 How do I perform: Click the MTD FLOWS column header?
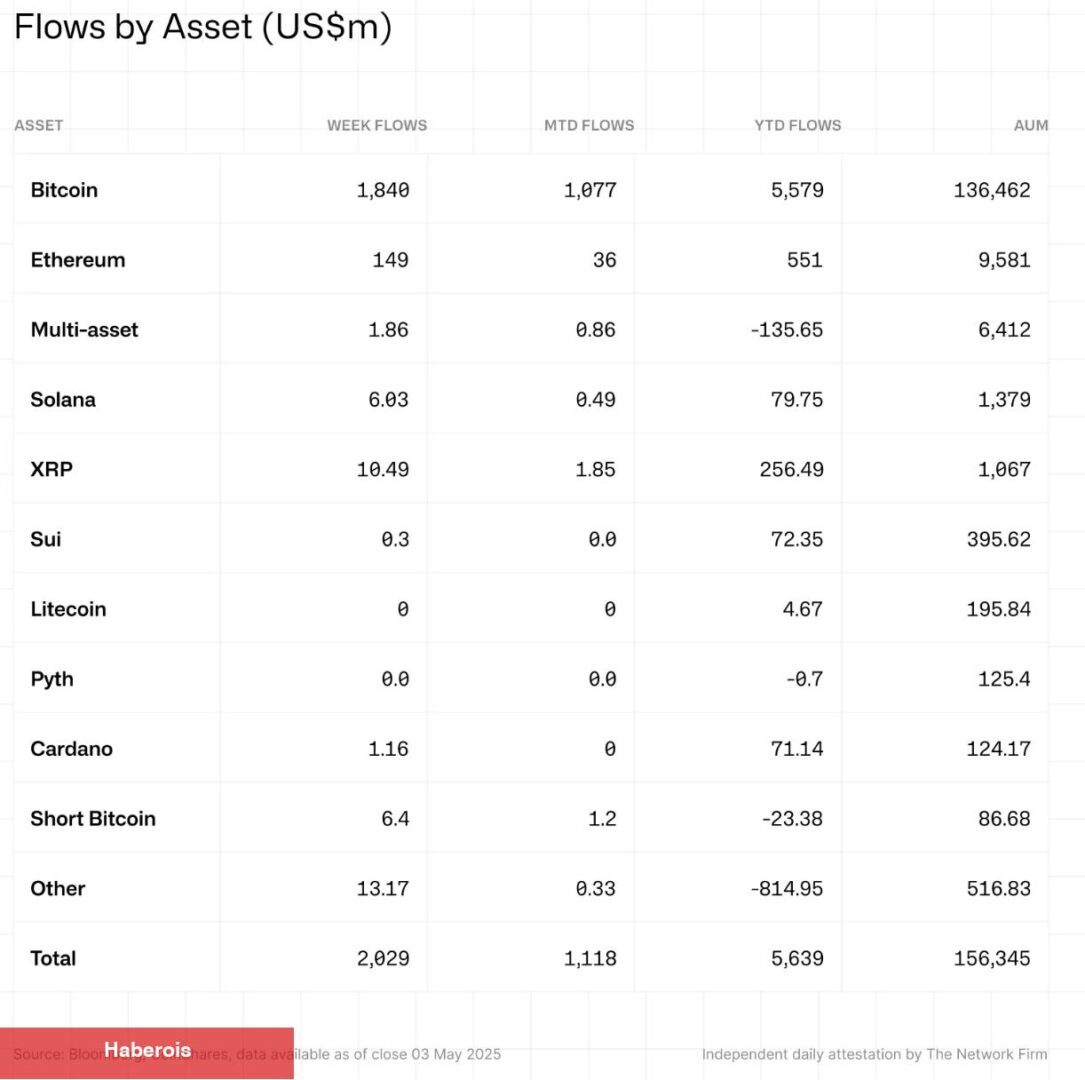[x=589, y=126]
